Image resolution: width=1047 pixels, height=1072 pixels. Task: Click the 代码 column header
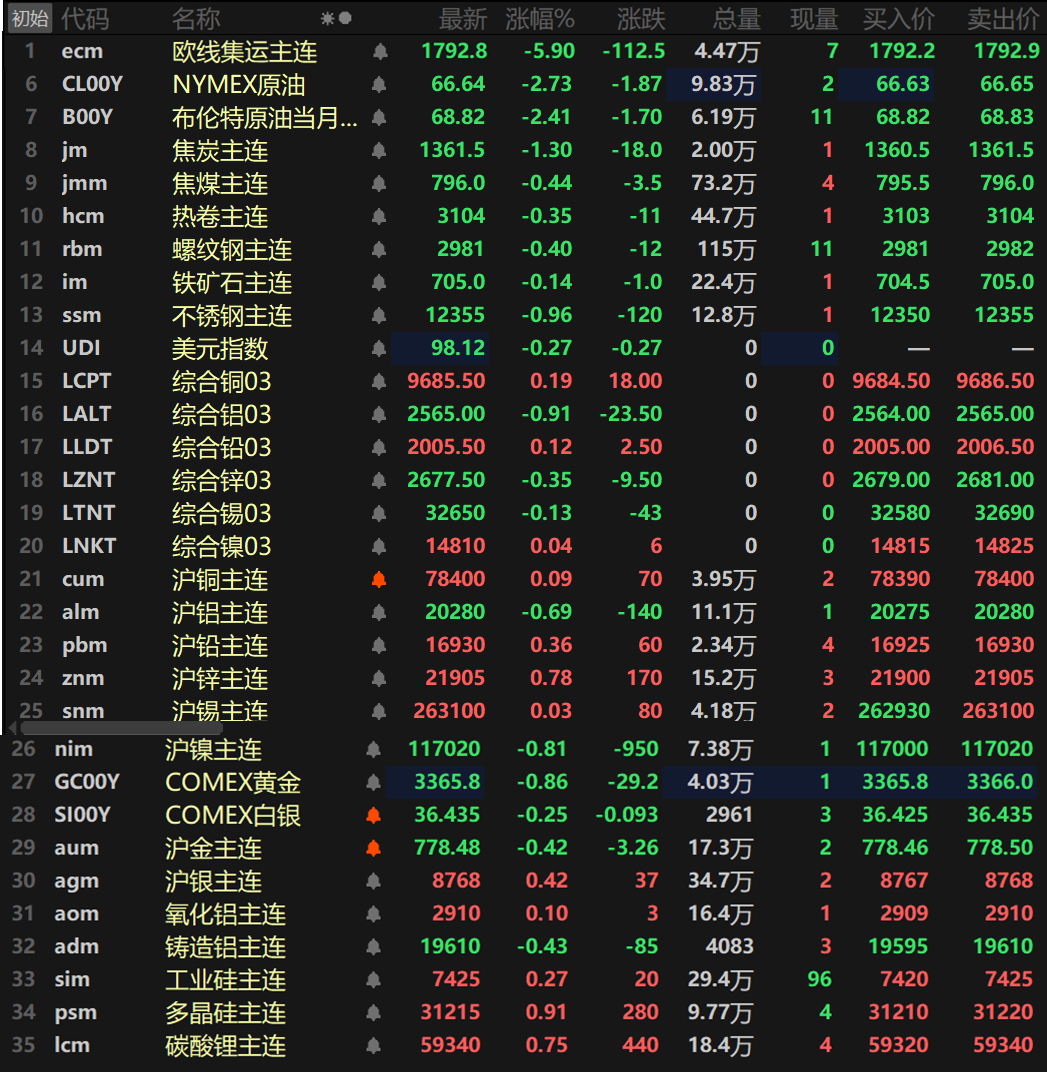[x=85, y=19]
